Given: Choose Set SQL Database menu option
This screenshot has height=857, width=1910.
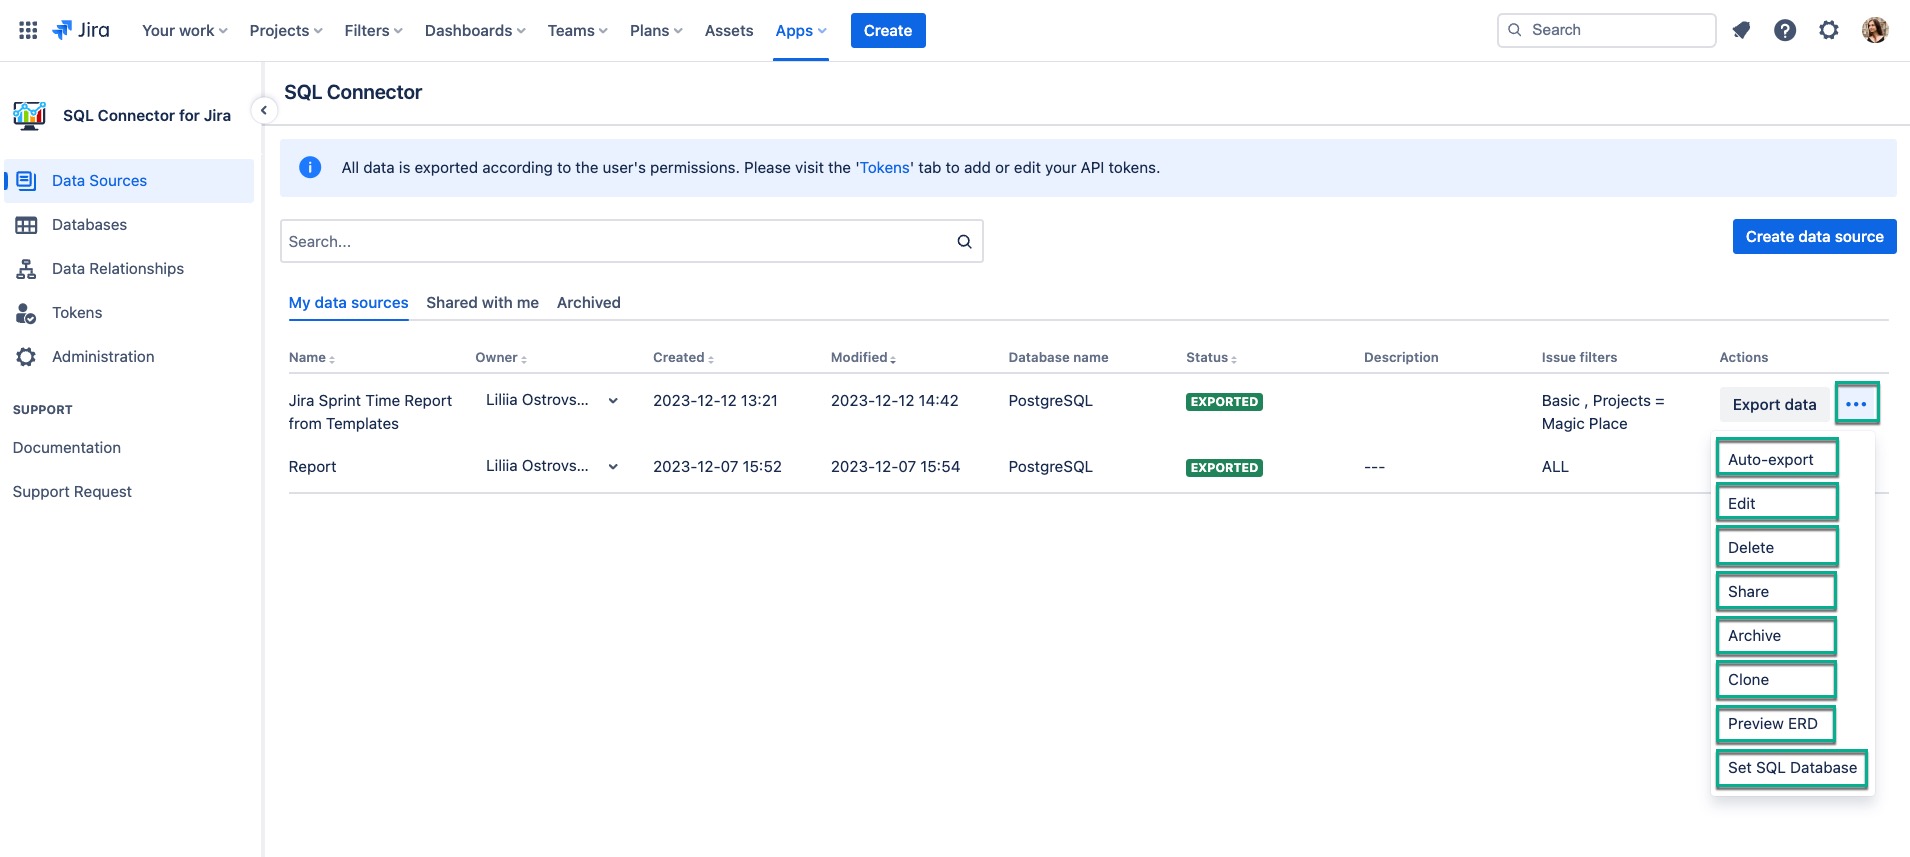Looking at the screenshot, I should (1791, 768).
